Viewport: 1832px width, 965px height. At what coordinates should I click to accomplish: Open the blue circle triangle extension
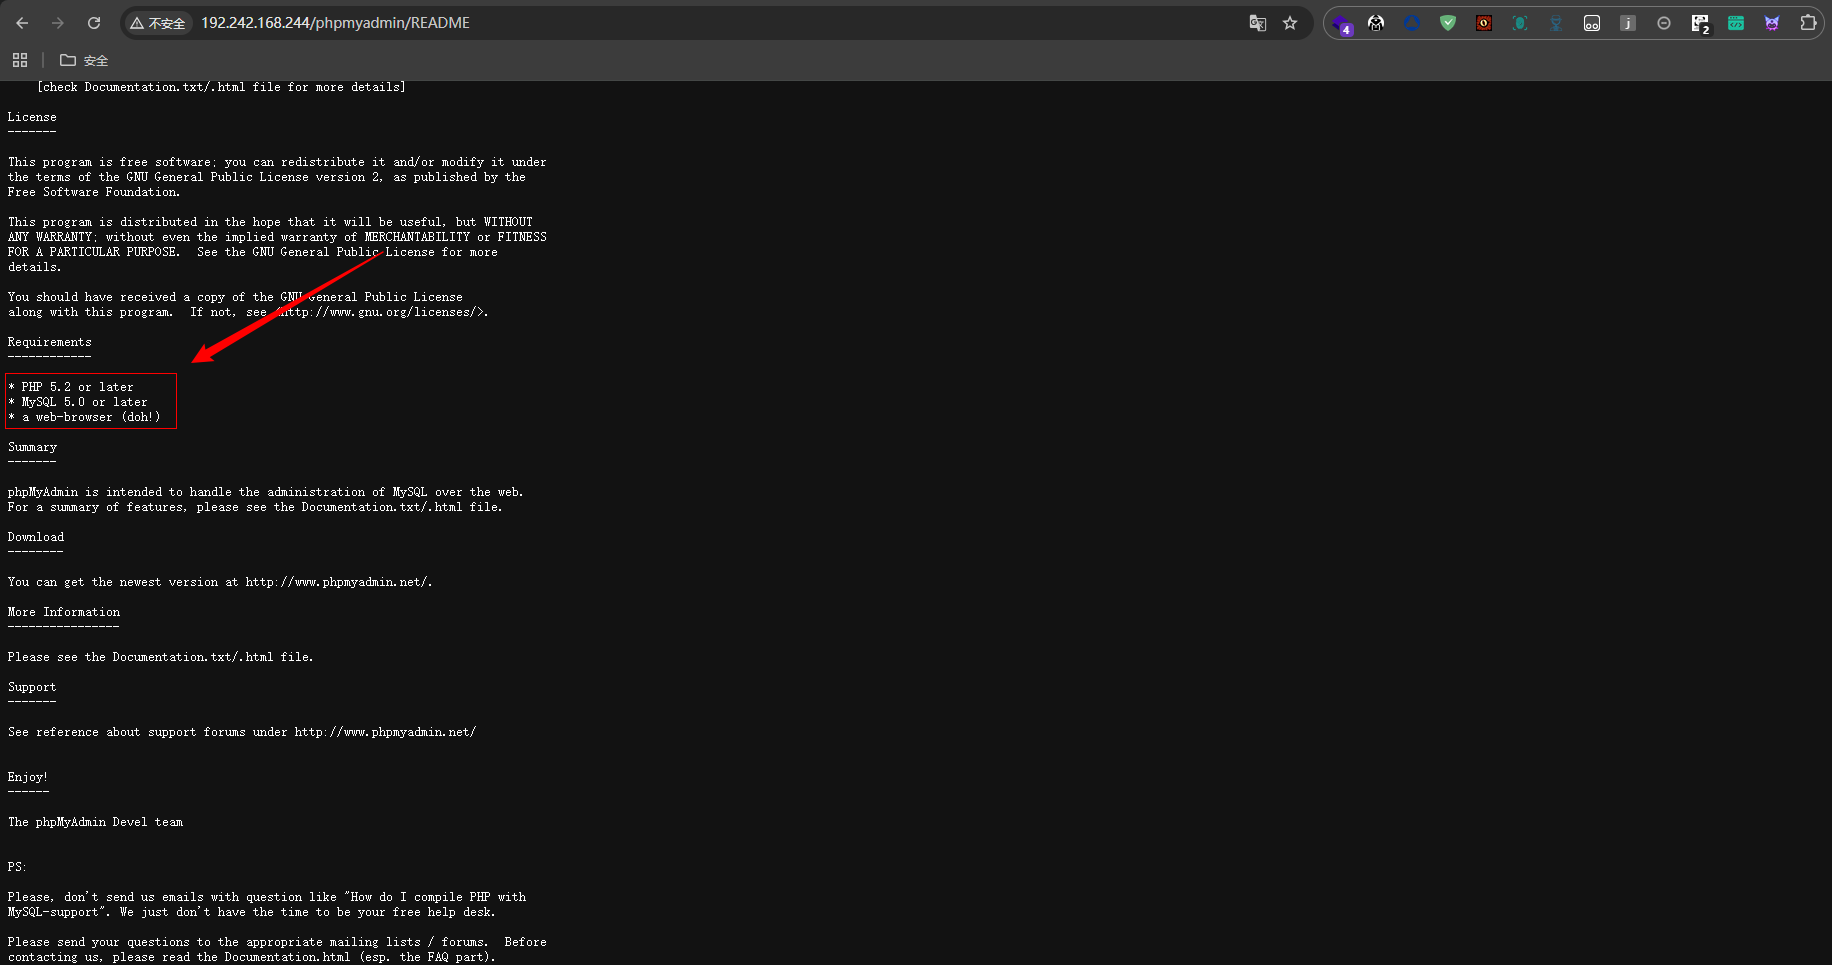1412,23
